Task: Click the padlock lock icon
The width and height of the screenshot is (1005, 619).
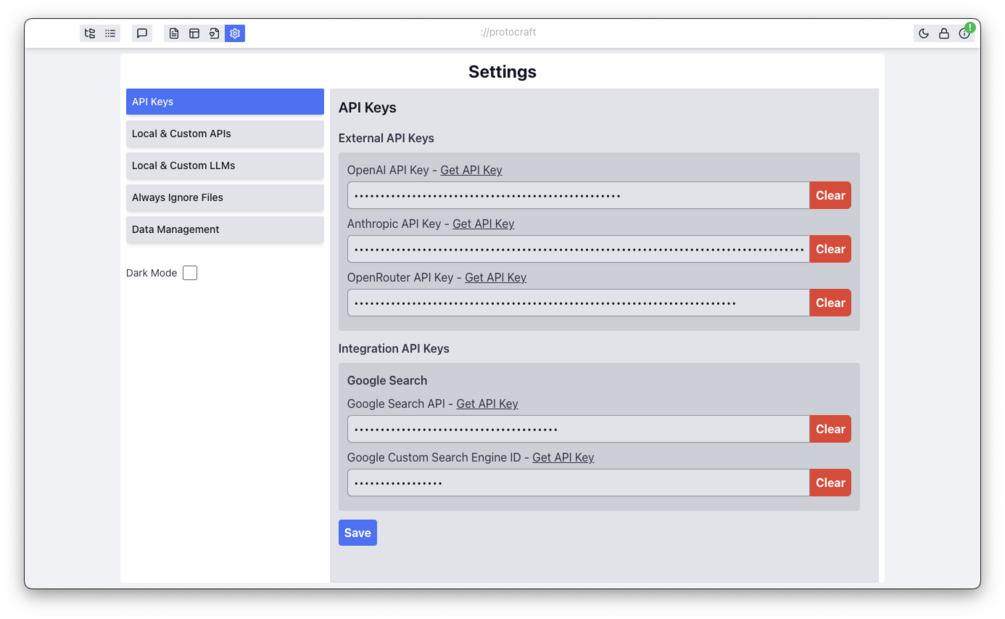Action: click(x=944, y=33)
